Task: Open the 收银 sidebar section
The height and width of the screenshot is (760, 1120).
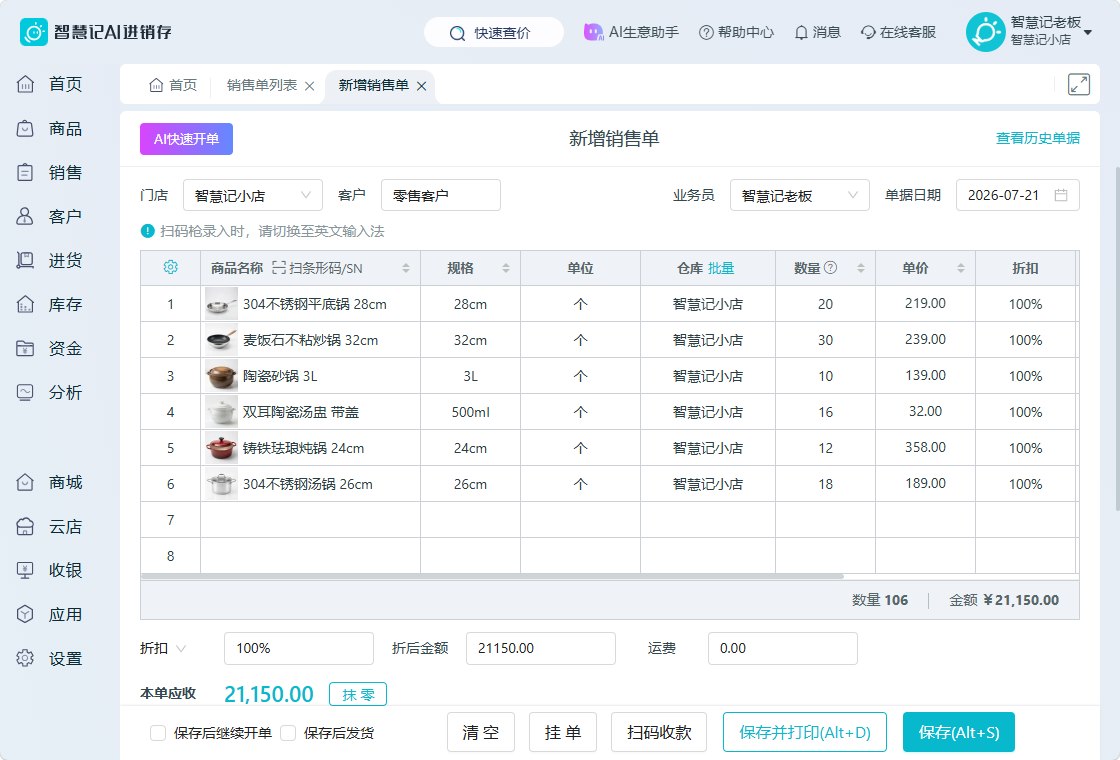Action: [49, 570]
